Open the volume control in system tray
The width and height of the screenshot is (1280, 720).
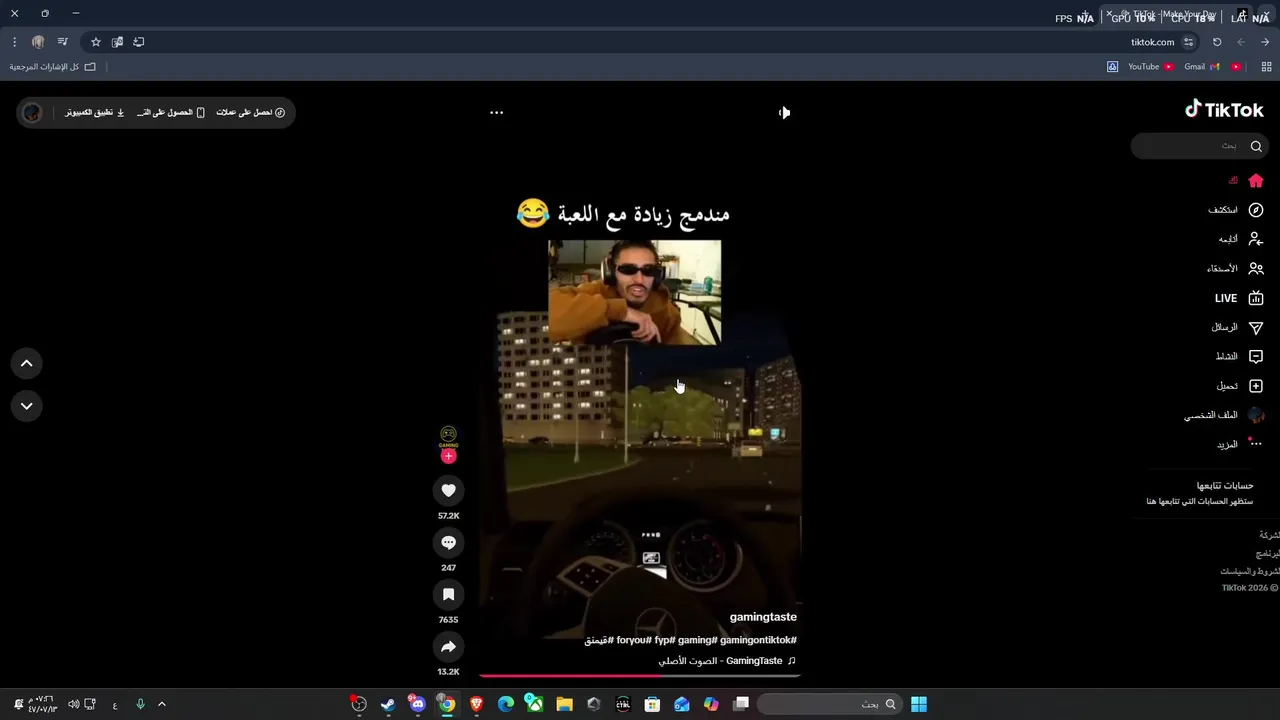(x=73, y=704)
